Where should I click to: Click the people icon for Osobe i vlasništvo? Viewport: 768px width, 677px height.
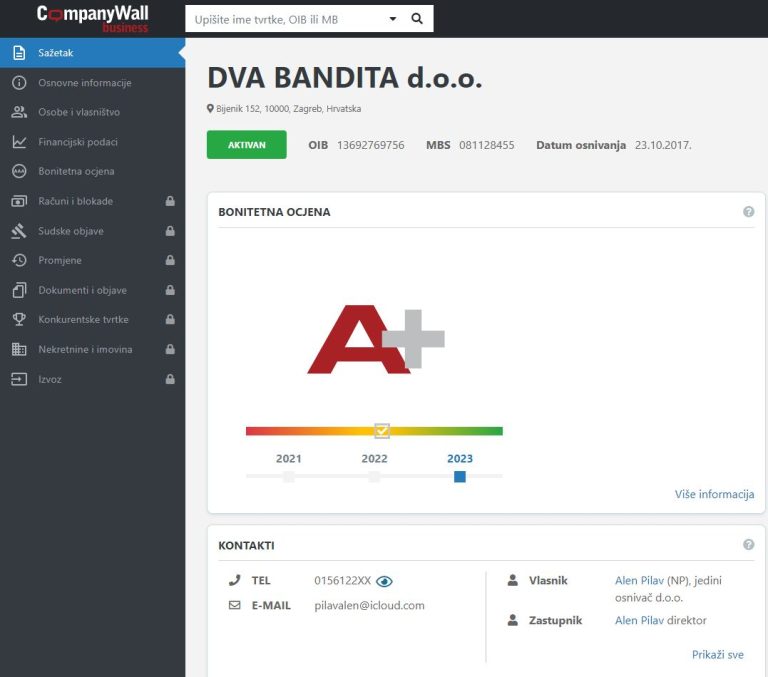tap(19, 112)
